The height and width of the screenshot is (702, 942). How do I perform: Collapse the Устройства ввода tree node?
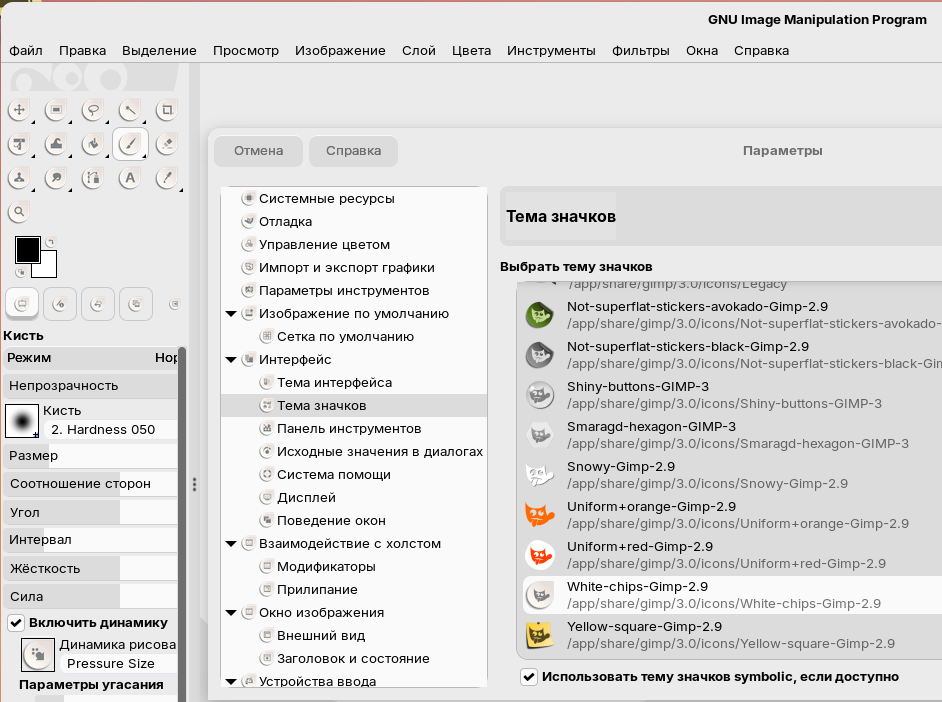pos(231,682)
